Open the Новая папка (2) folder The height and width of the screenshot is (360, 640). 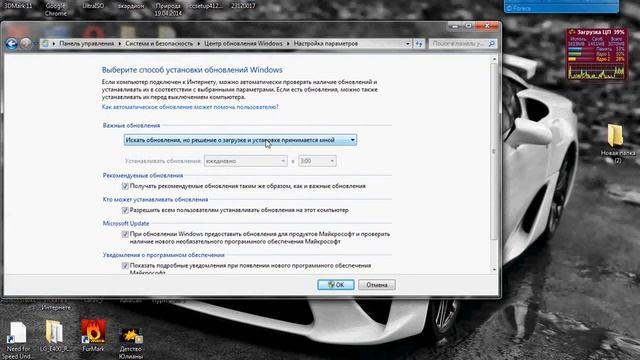(617, 144)
